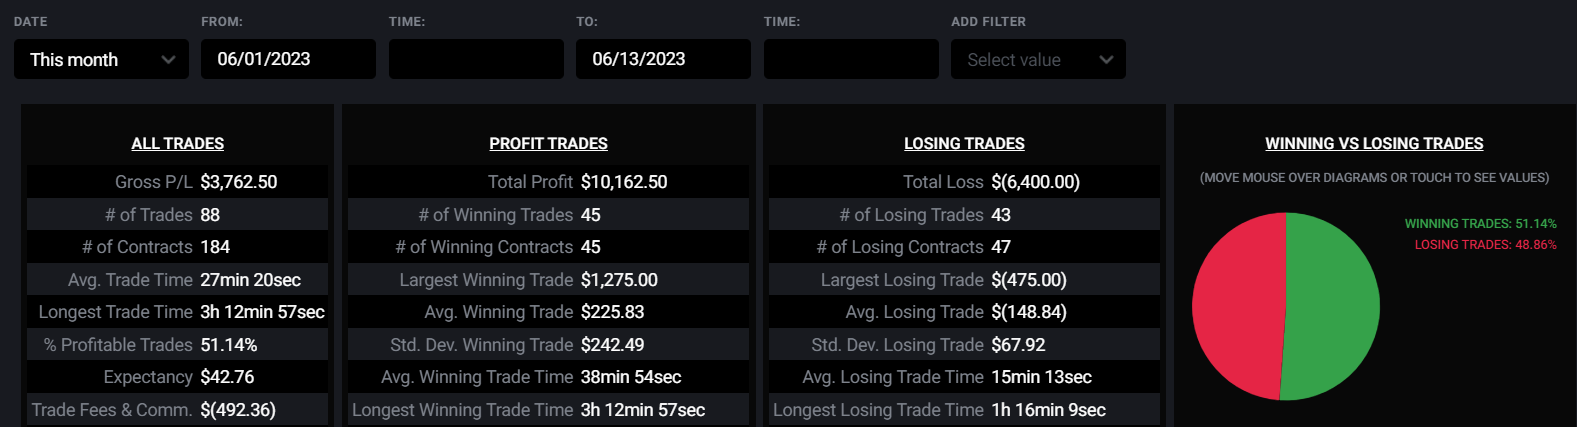Open the Add Filter 'Select value' dropdown
Viewport: 1577px width, 427px height.
tap(1038, 59)
